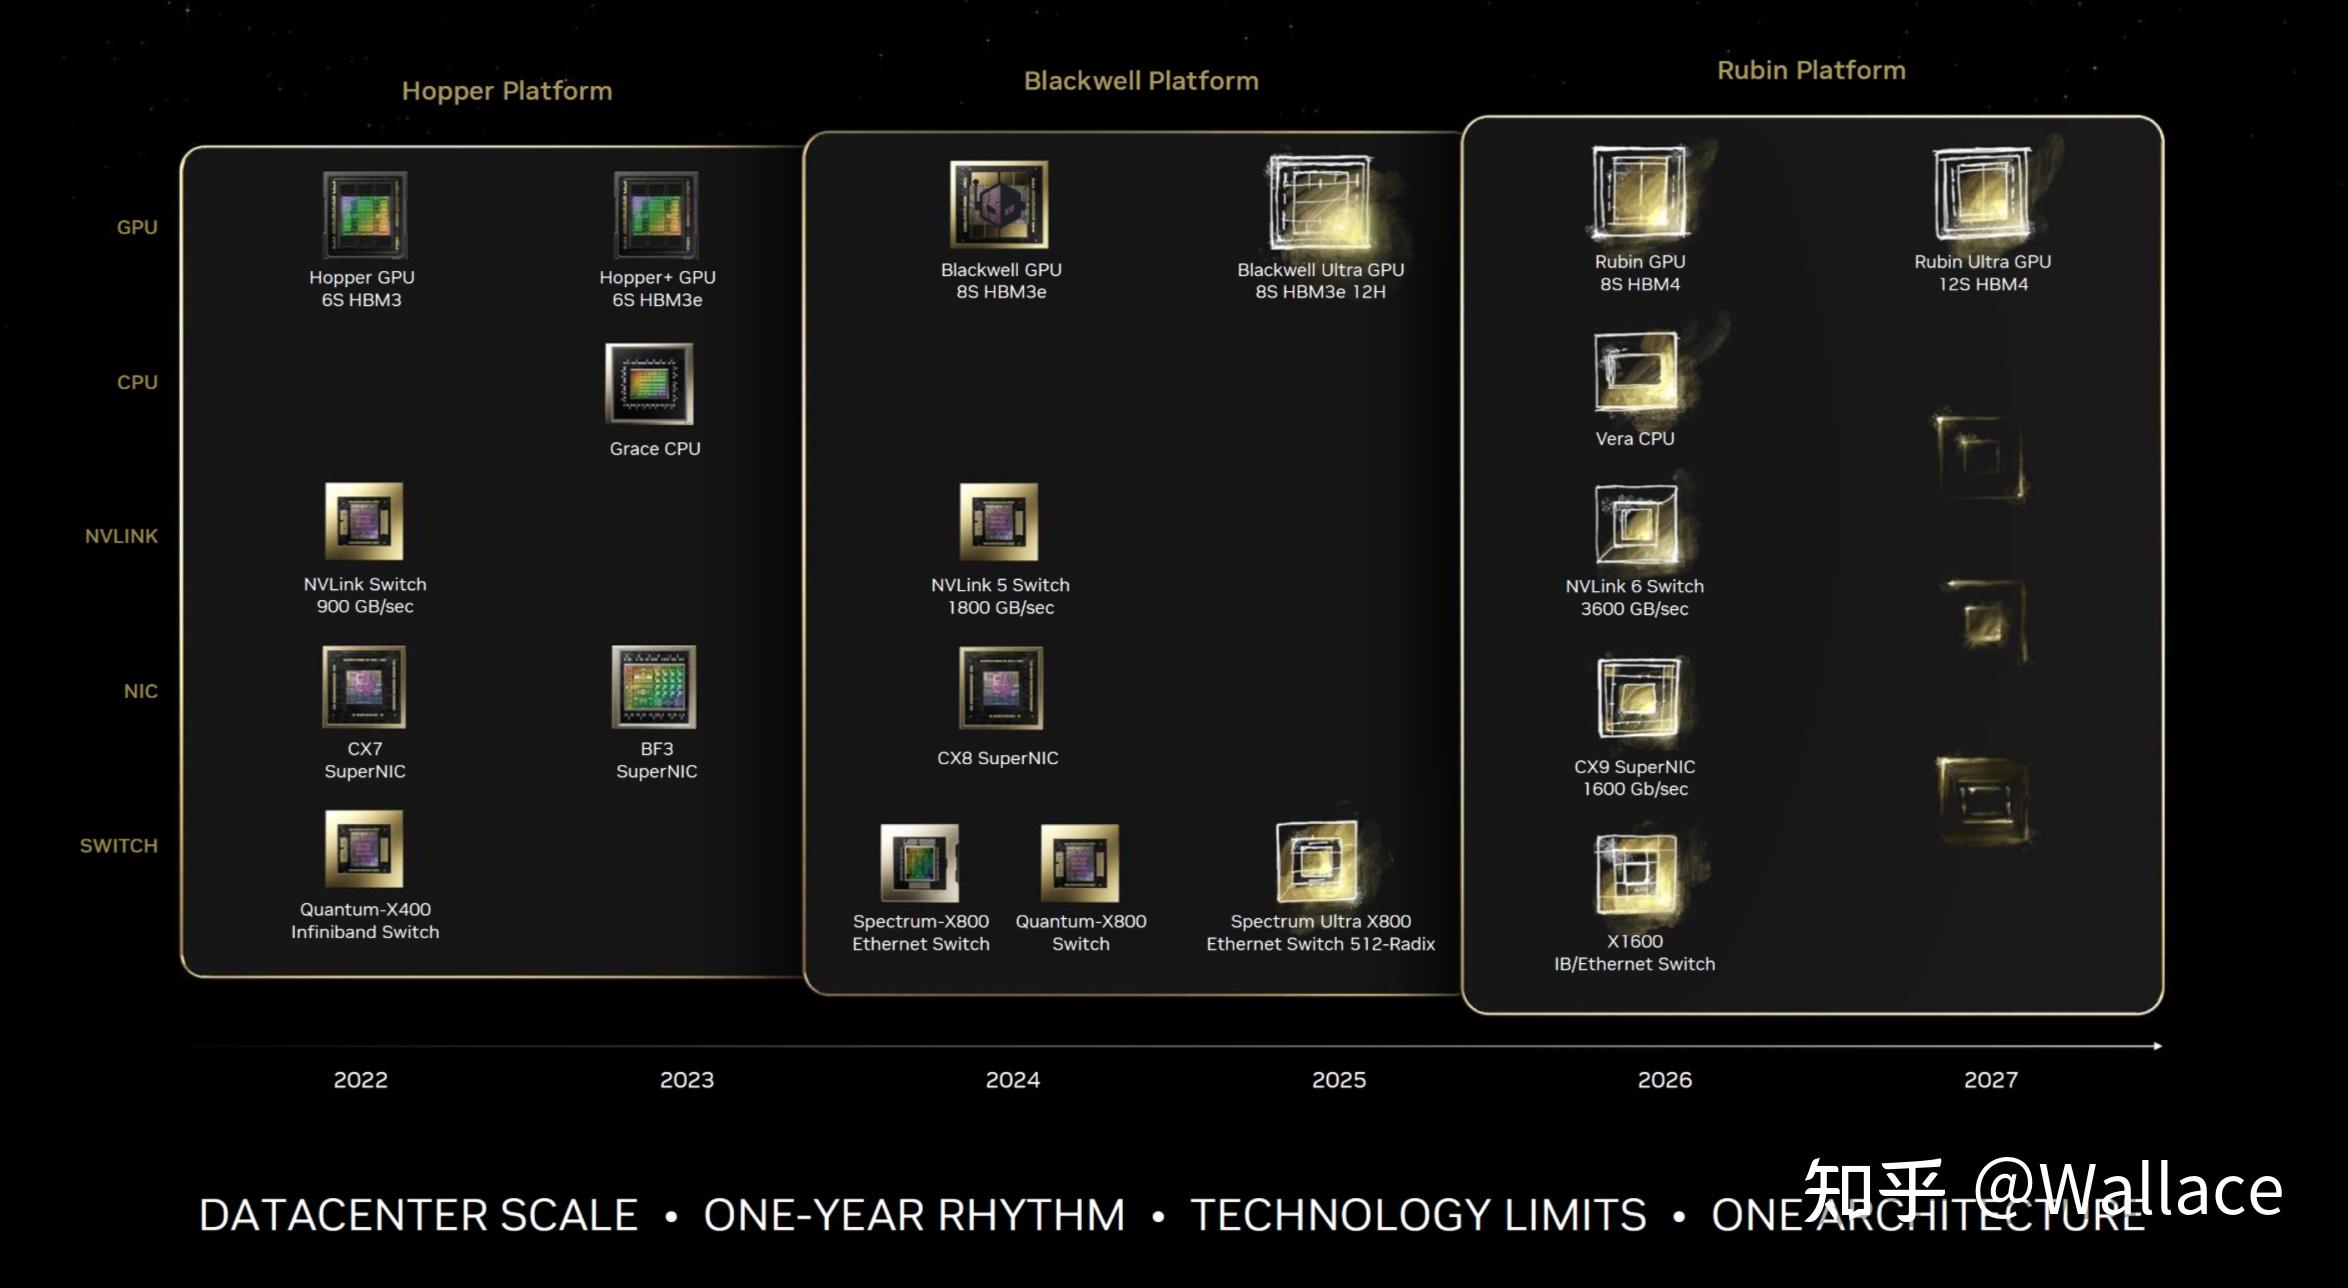The height and width of the screenshot is (1288, 2348).
Task: Click the NIC row label
Action: pyautogui.click(x=140, y=691)
